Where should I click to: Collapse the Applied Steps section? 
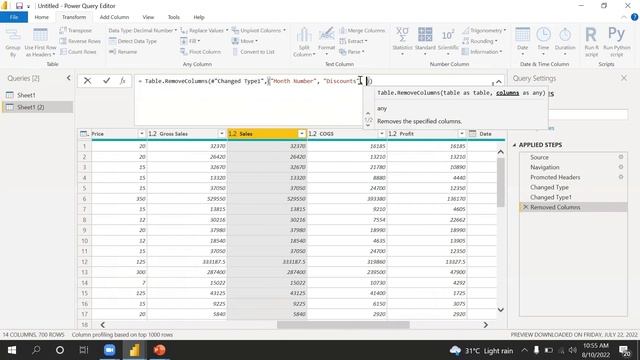(514, 145)
